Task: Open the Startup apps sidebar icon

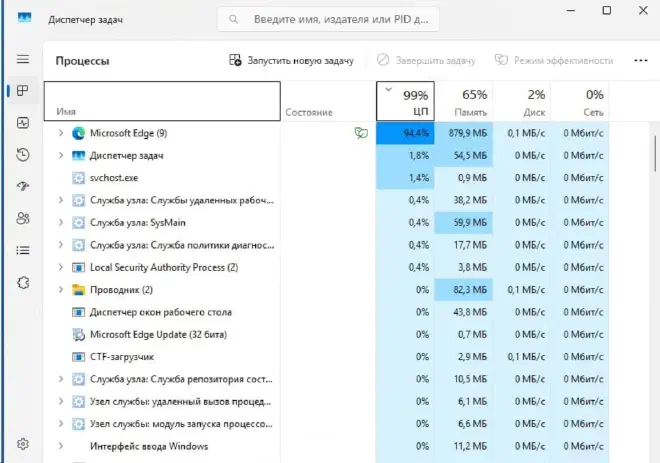Action: (23, 186)
